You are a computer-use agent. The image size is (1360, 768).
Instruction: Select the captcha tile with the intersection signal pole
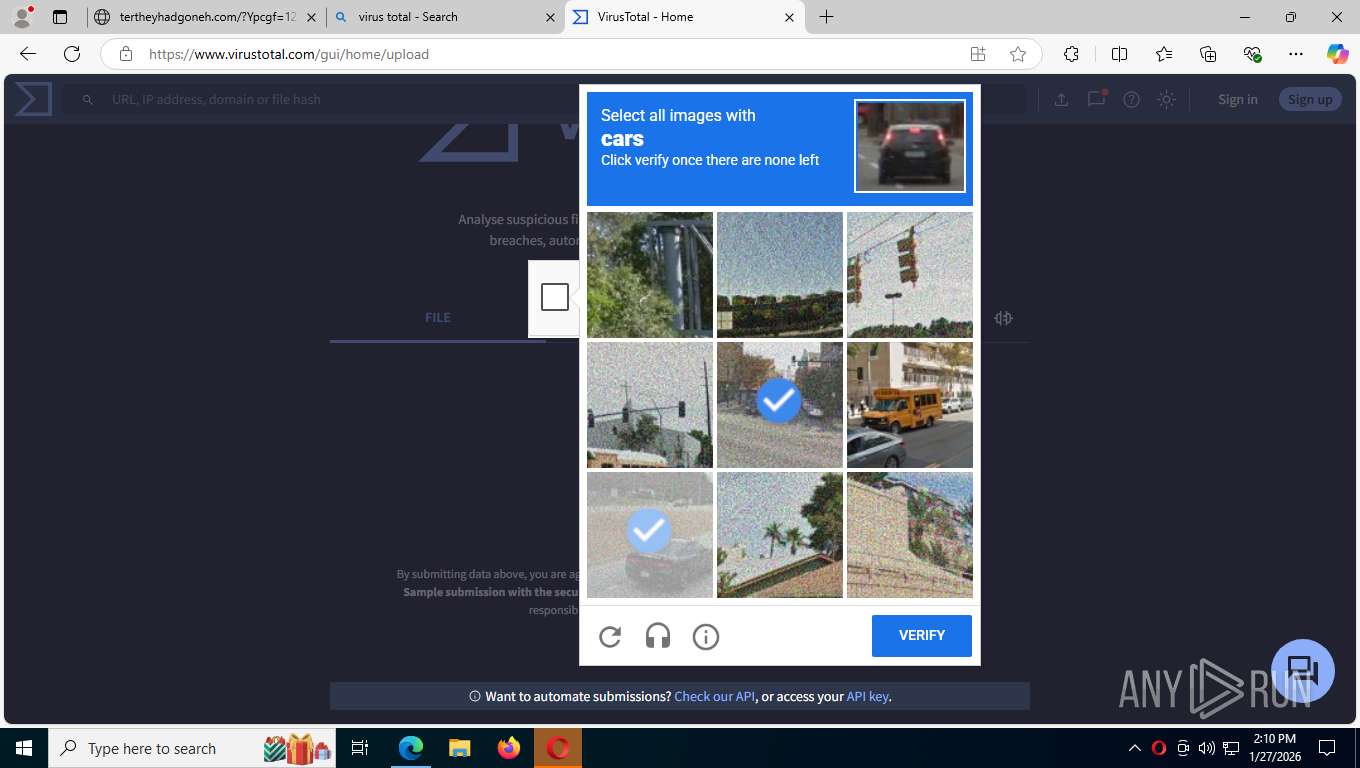pos(650,405)
